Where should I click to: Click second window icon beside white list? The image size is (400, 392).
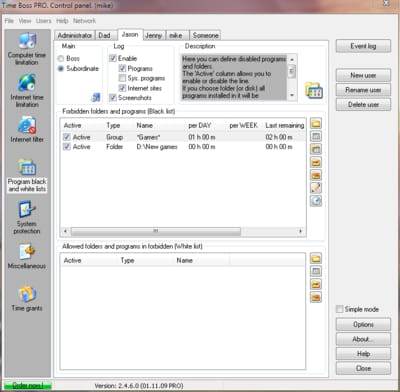tap(316, 271)
